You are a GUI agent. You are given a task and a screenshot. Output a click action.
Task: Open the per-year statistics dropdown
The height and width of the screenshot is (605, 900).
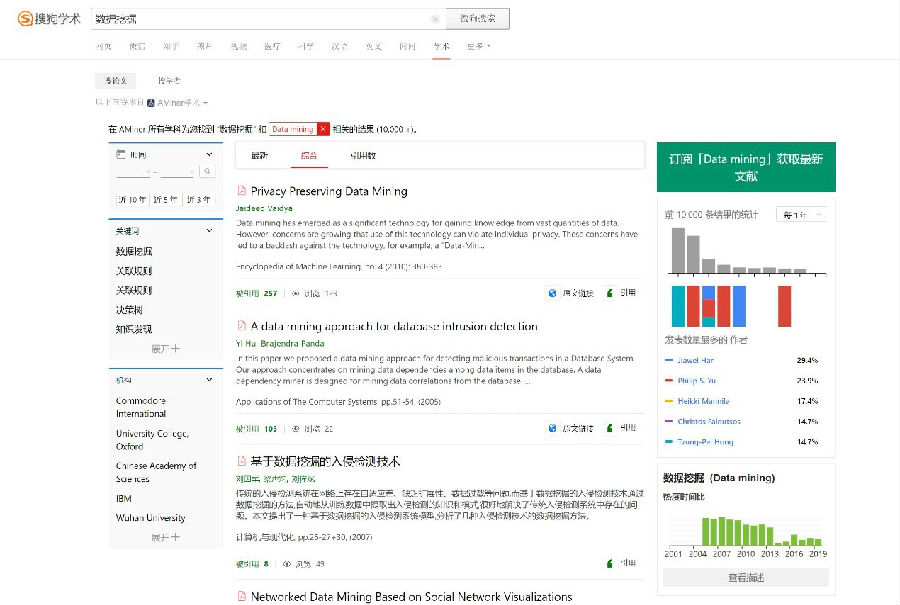pos(803,215)
